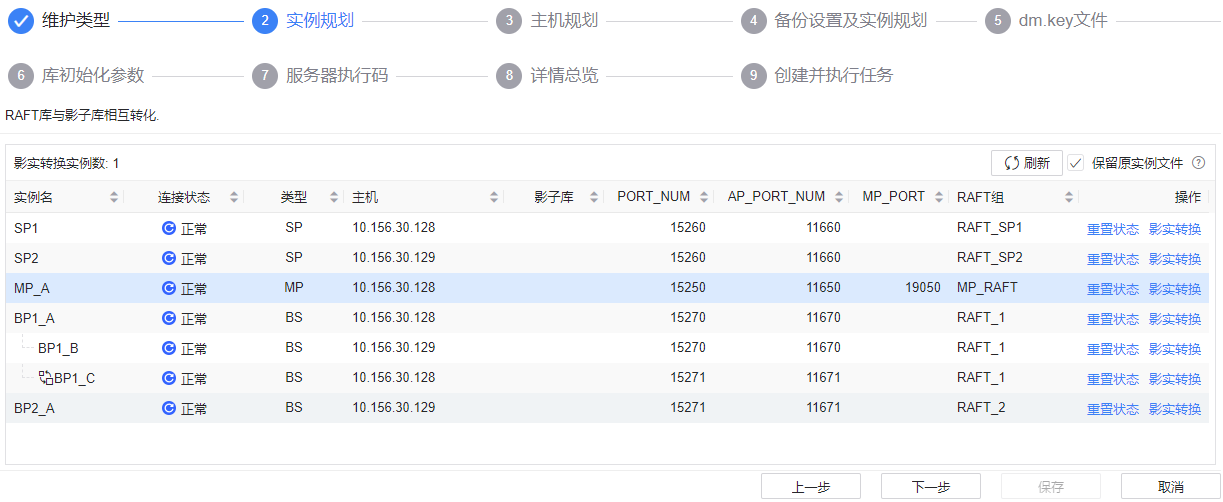Click 影实转换 for SP1

pyautogui.click(x=1175, y=229)
